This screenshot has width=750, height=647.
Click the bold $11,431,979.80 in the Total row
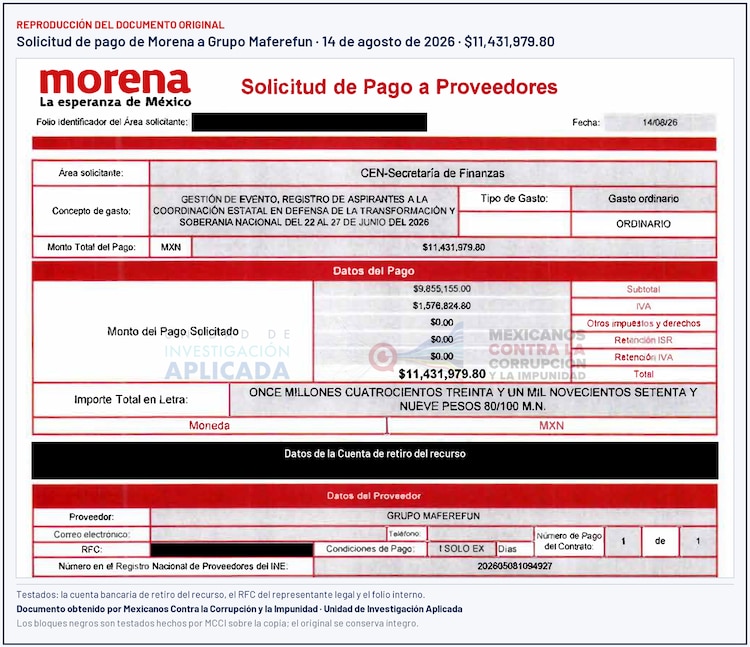[442, 373]
